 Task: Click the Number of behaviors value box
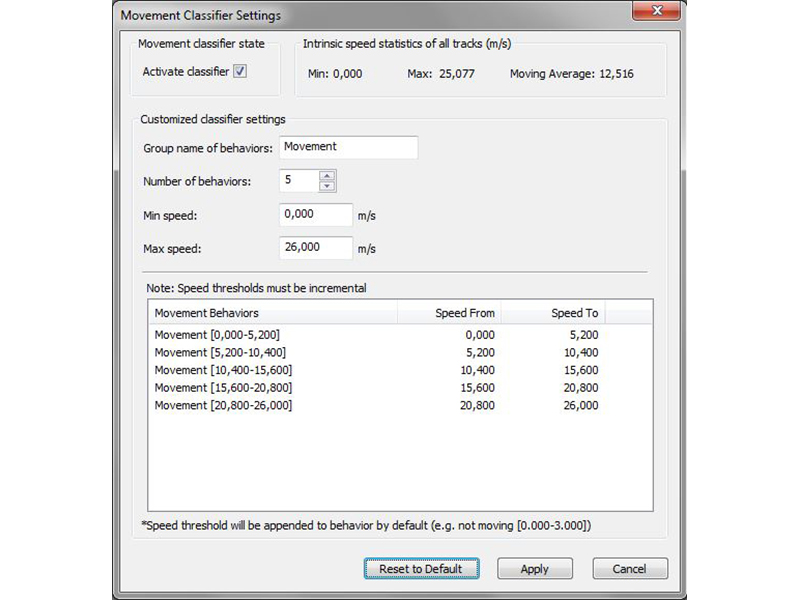(298, 181)
